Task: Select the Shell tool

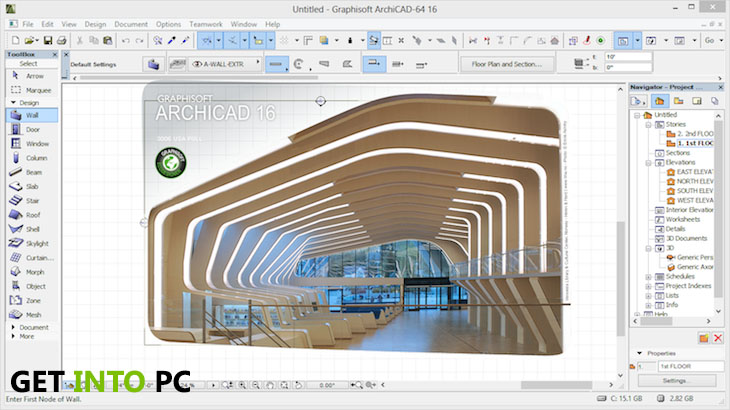Action: pos(32,229)
